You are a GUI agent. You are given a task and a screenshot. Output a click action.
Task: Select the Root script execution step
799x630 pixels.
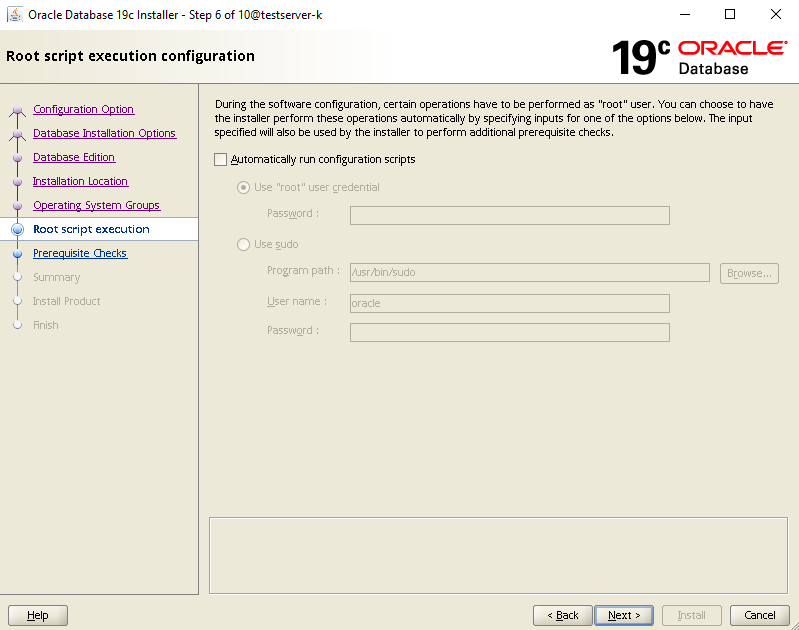click(91, 229)
